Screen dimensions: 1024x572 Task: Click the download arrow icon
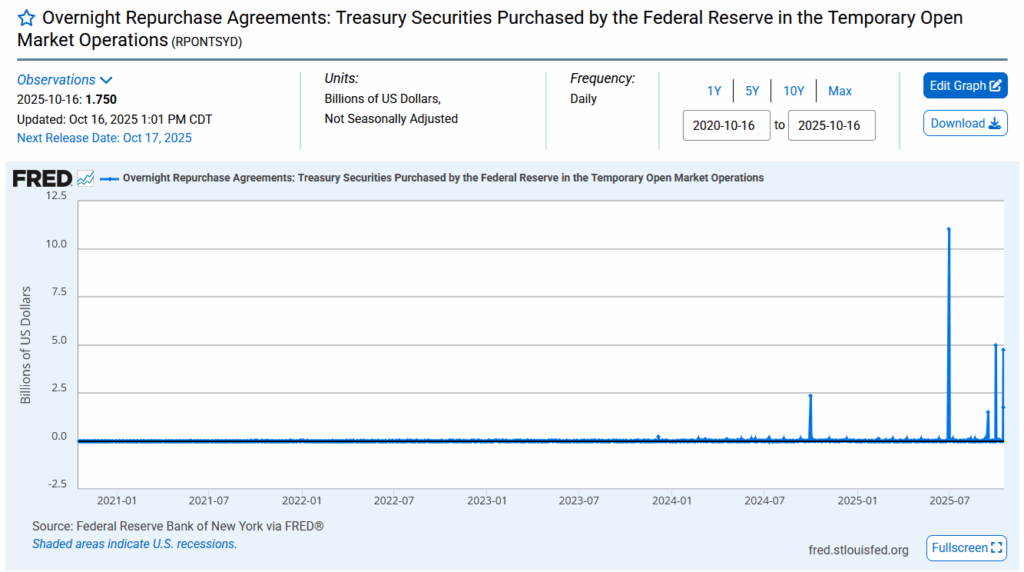pos(994,124)
